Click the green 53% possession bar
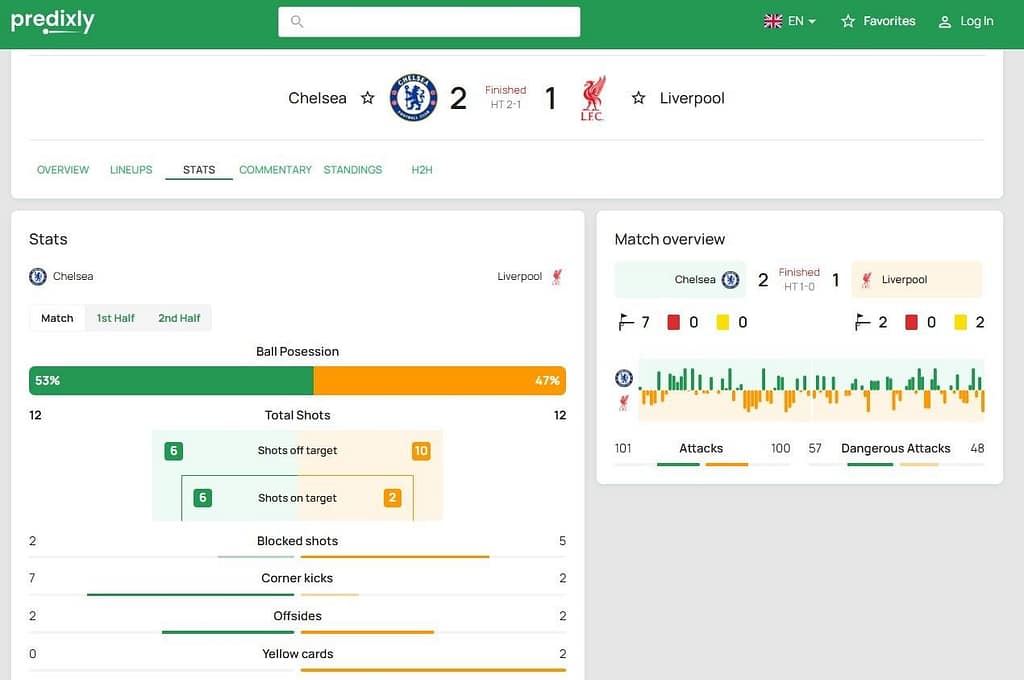This screenshot has width=1024, height=680. coord(171,381)
